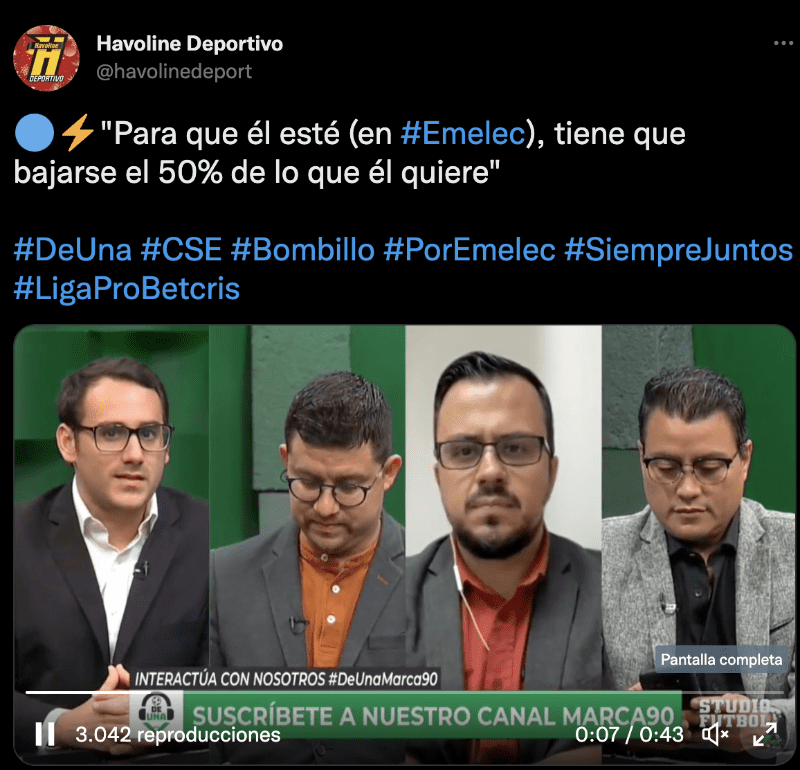Click the De Una headphones logo in video
The image size is (800, 770).
pos(156,712)
